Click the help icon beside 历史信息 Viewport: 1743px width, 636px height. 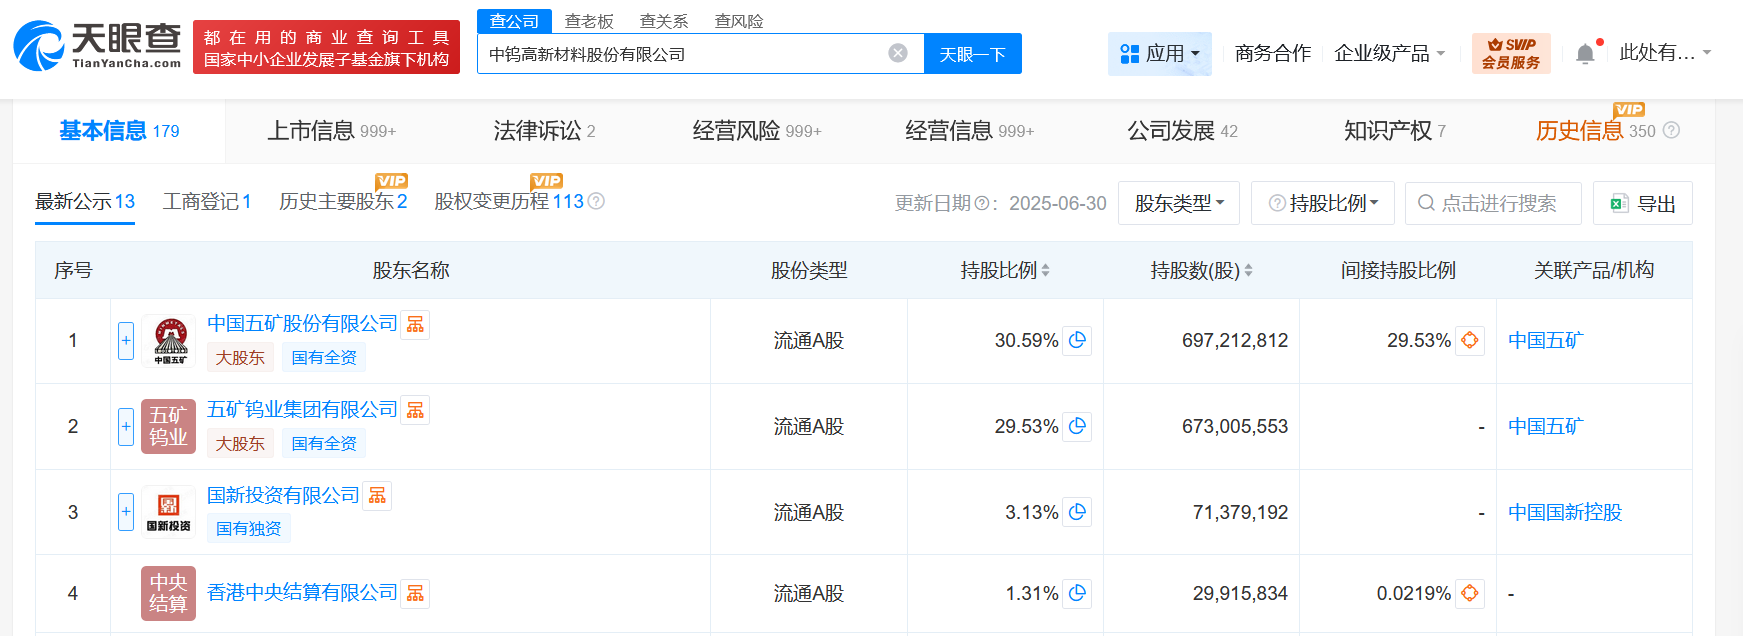(x=1671, y=131)
